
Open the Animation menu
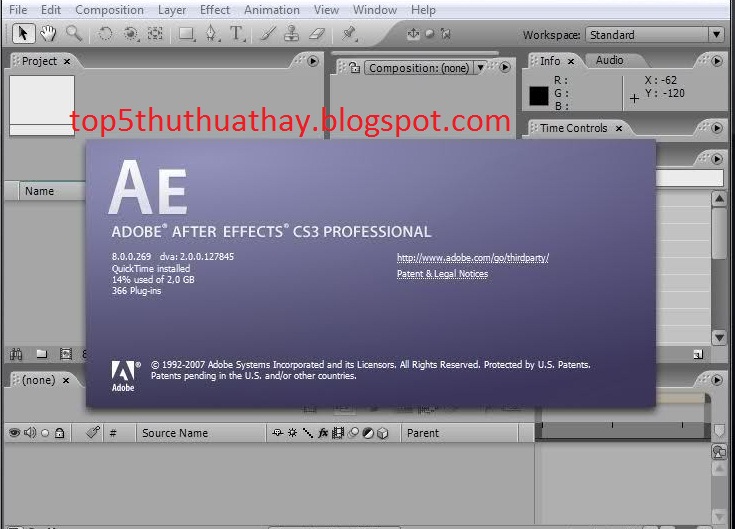click(271, 10)
